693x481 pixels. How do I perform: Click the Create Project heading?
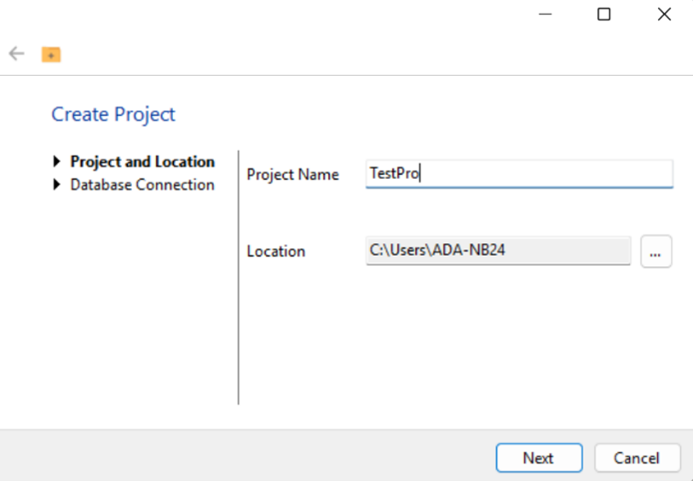[113, 115]
